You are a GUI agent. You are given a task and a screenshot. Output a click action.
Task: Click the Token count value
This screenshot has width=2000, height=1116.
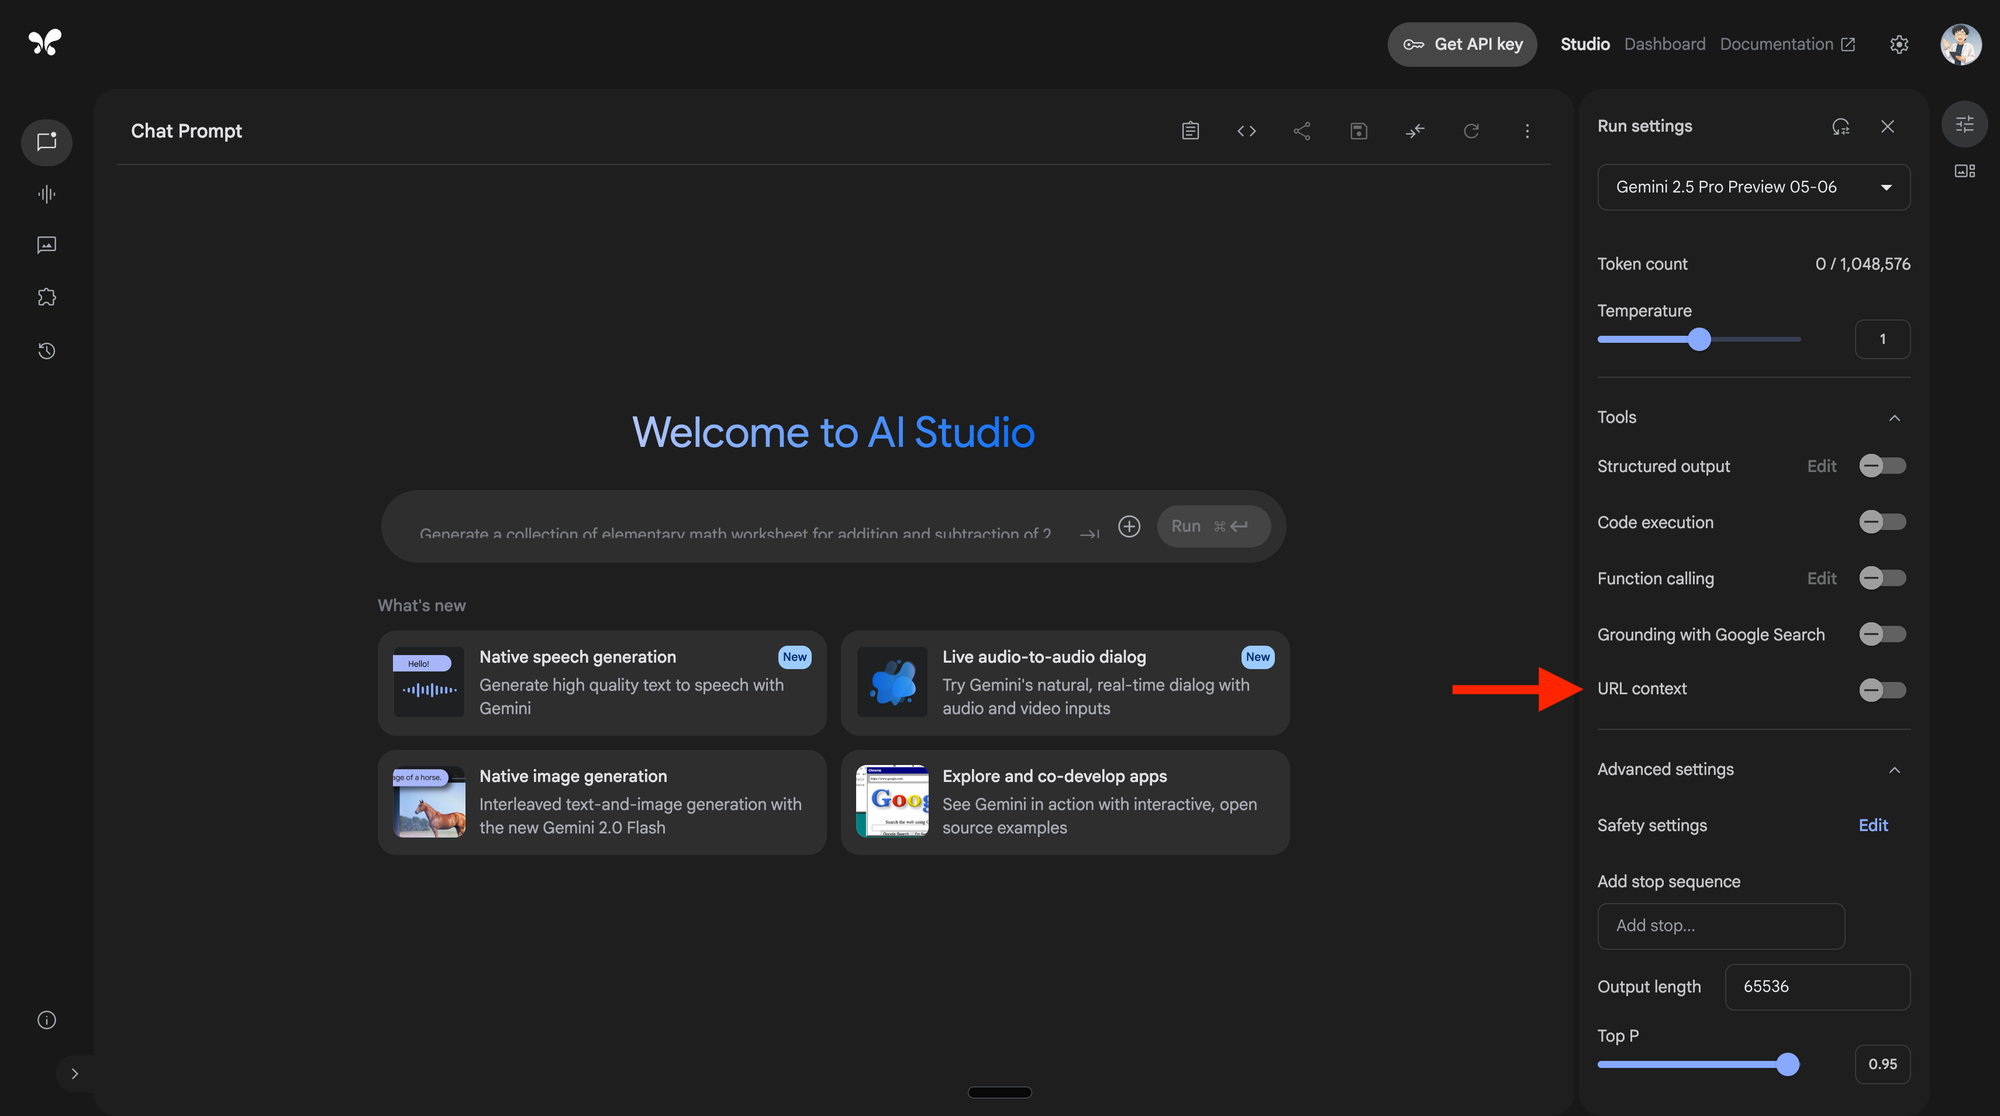(1862, 264)
